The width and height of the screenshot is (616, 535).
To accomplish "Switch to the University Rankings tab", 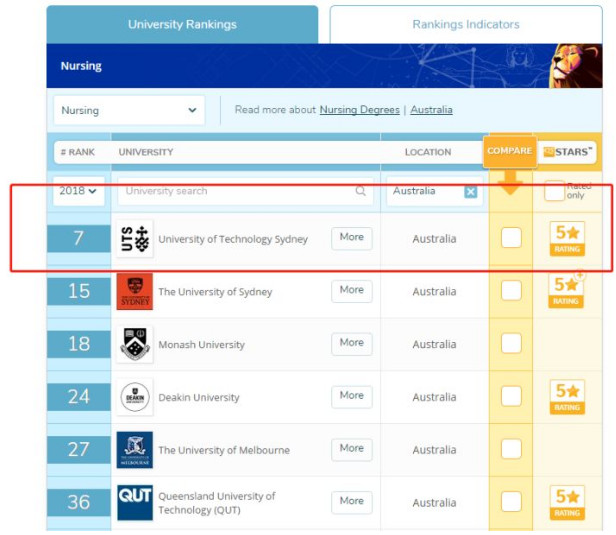I will [182, 24].
